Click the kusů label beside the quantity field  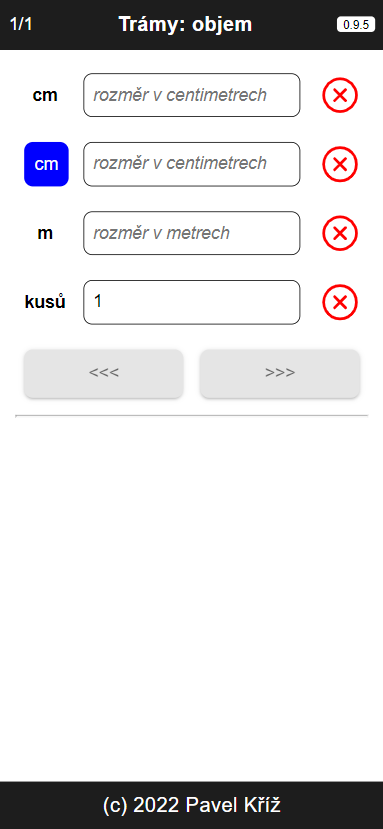click(45, 302)
